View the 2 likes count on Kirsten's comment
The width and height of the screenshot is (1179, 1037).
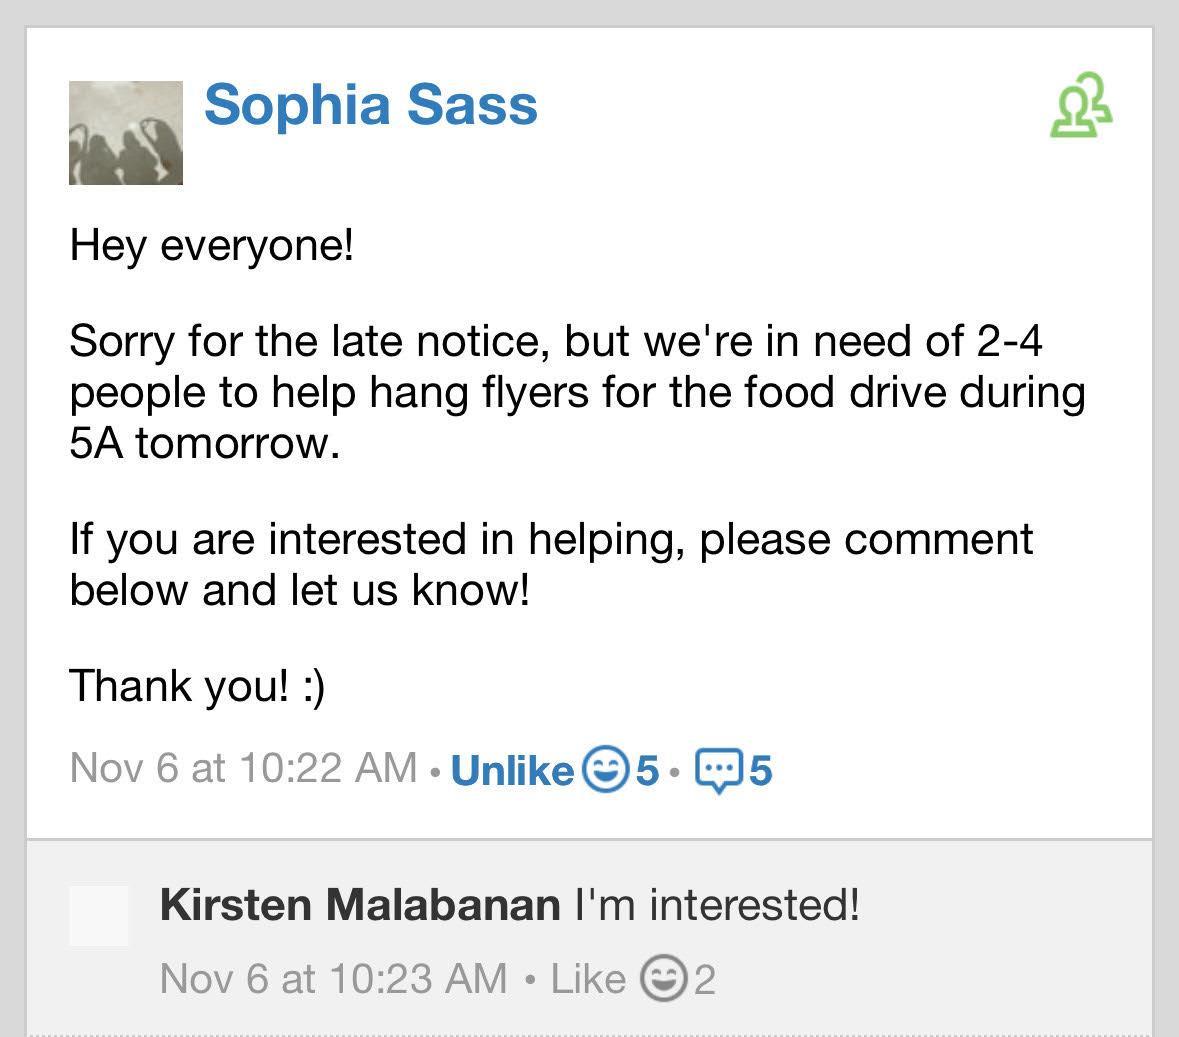705,979
